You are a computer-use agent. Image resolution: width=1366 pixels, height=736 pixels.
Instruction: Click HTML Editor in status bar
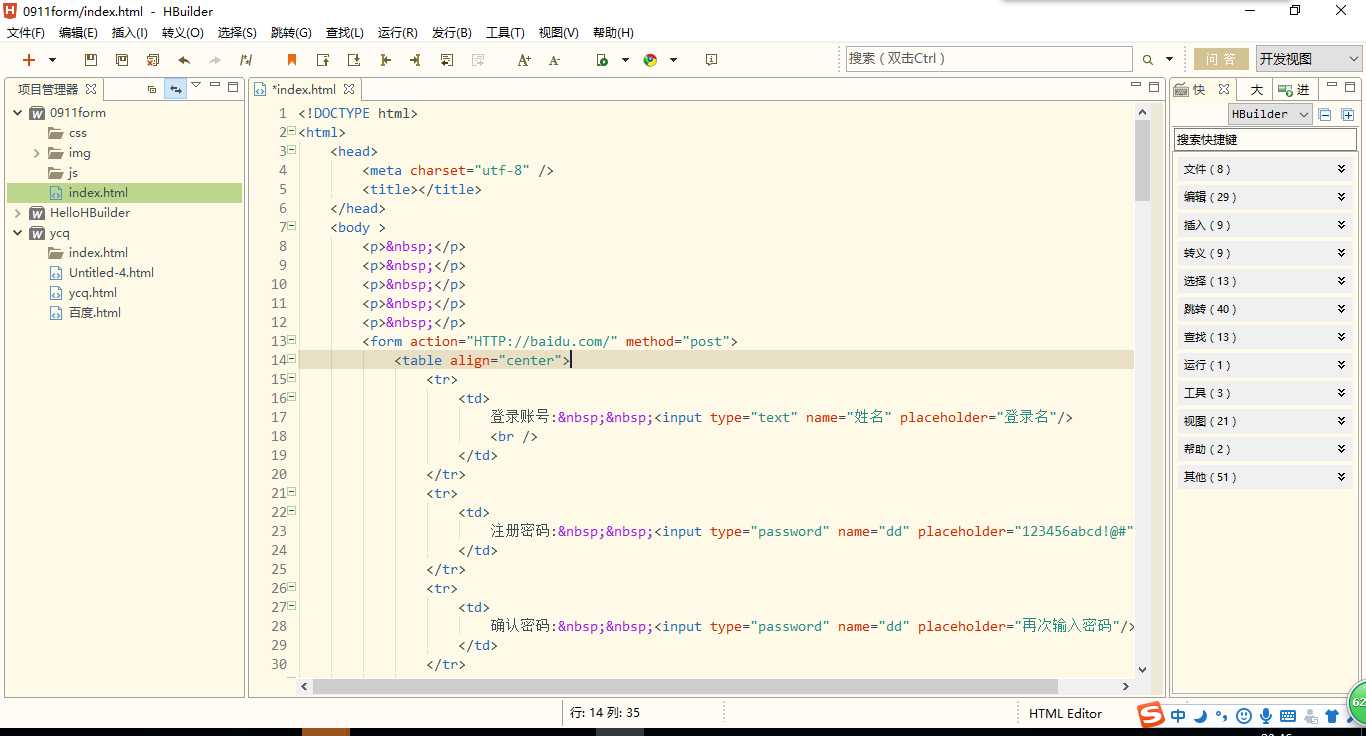[x=1065, y=713]
